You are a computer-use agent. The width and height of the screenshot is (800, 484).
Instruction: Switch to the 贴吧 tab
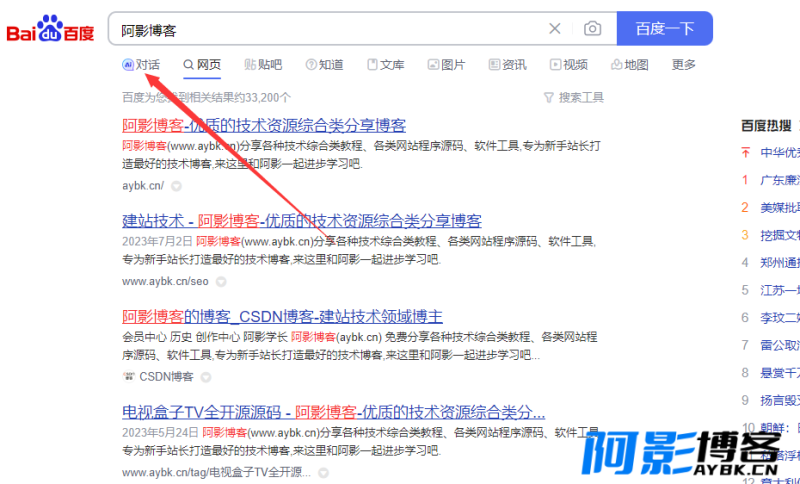(x=263, y=65)
